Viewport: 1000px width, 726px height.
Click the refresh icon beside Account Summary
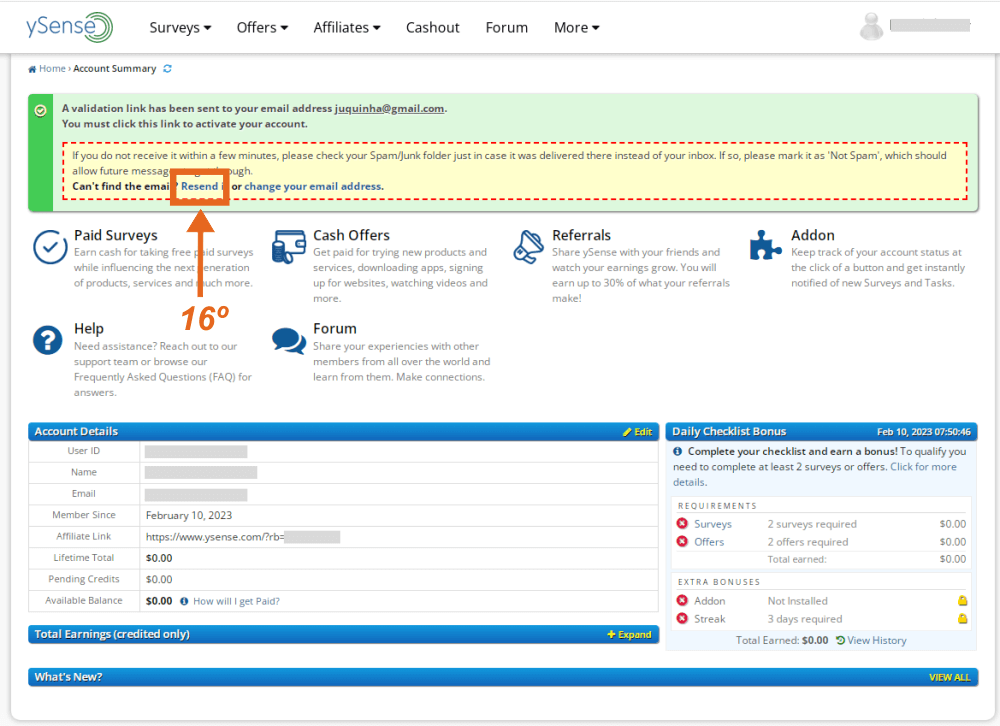167,69
